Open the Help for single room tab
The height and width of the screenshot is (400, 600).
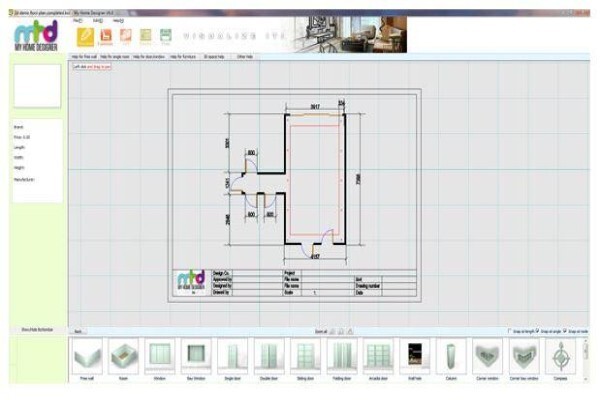(x=115, y=57)
